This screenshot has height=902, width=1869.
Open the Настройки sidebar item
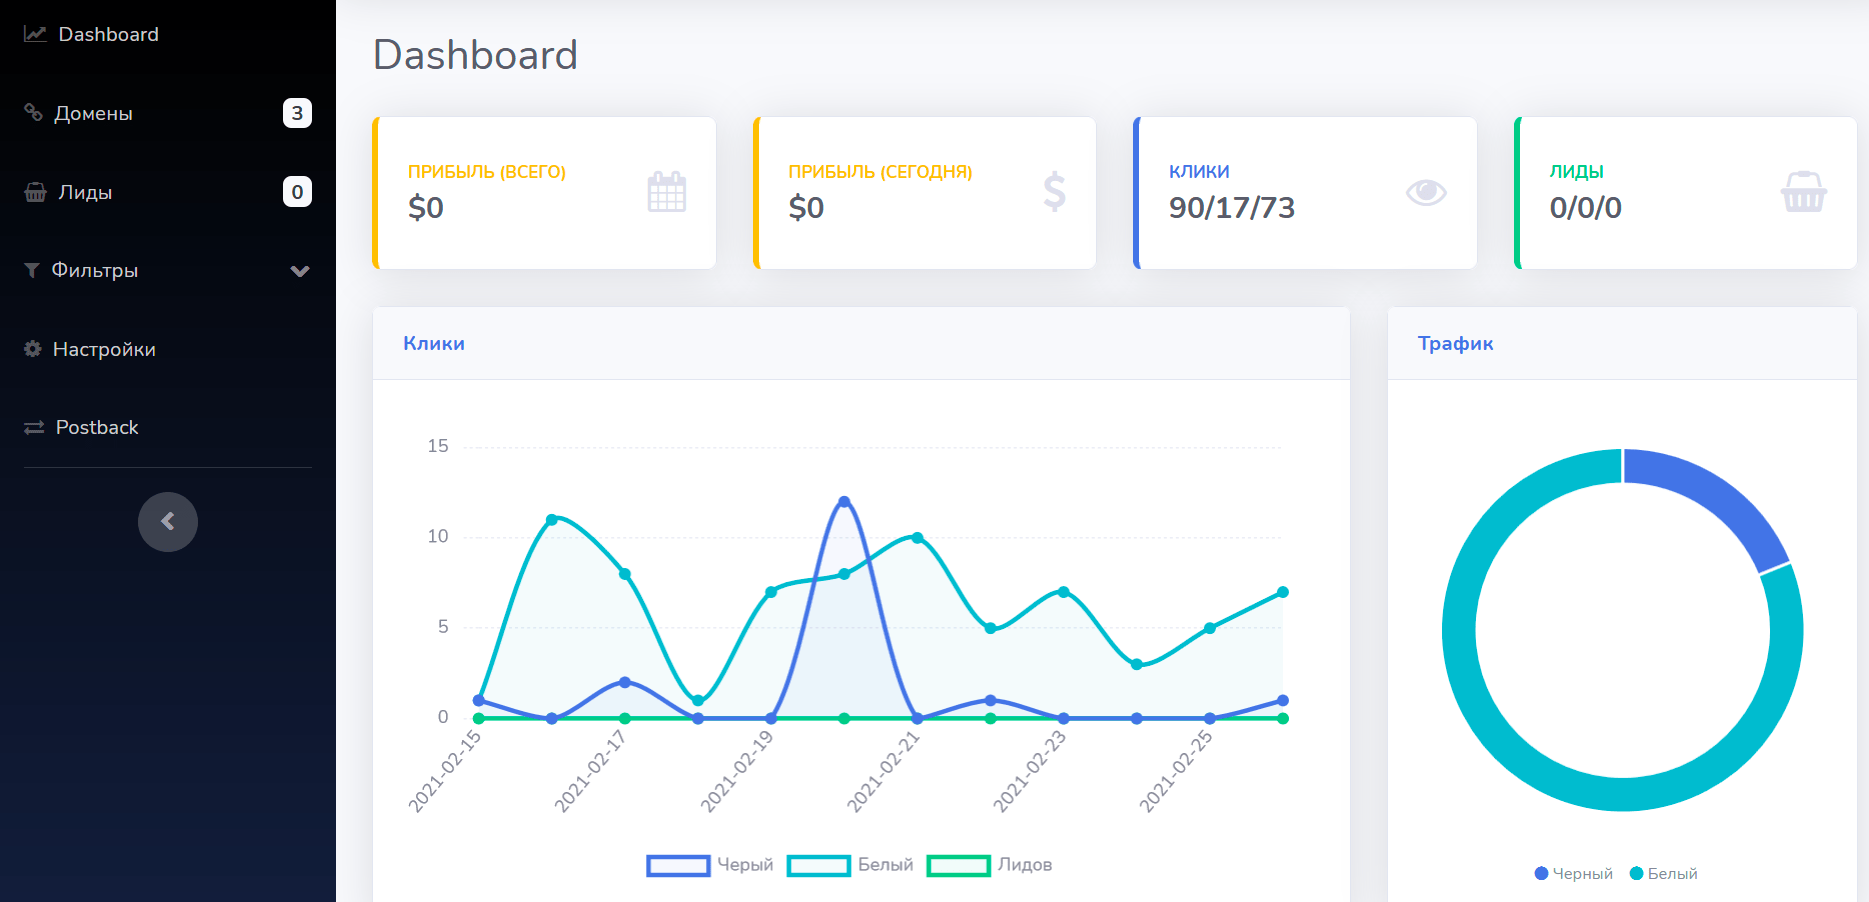tap(168, 349)
